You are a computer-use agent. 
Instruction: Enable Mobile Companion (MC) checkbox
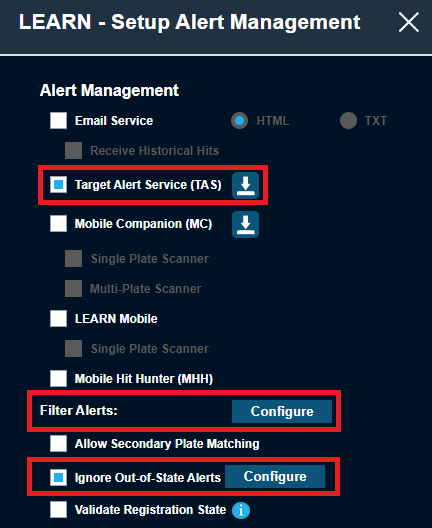coord(58,224)
